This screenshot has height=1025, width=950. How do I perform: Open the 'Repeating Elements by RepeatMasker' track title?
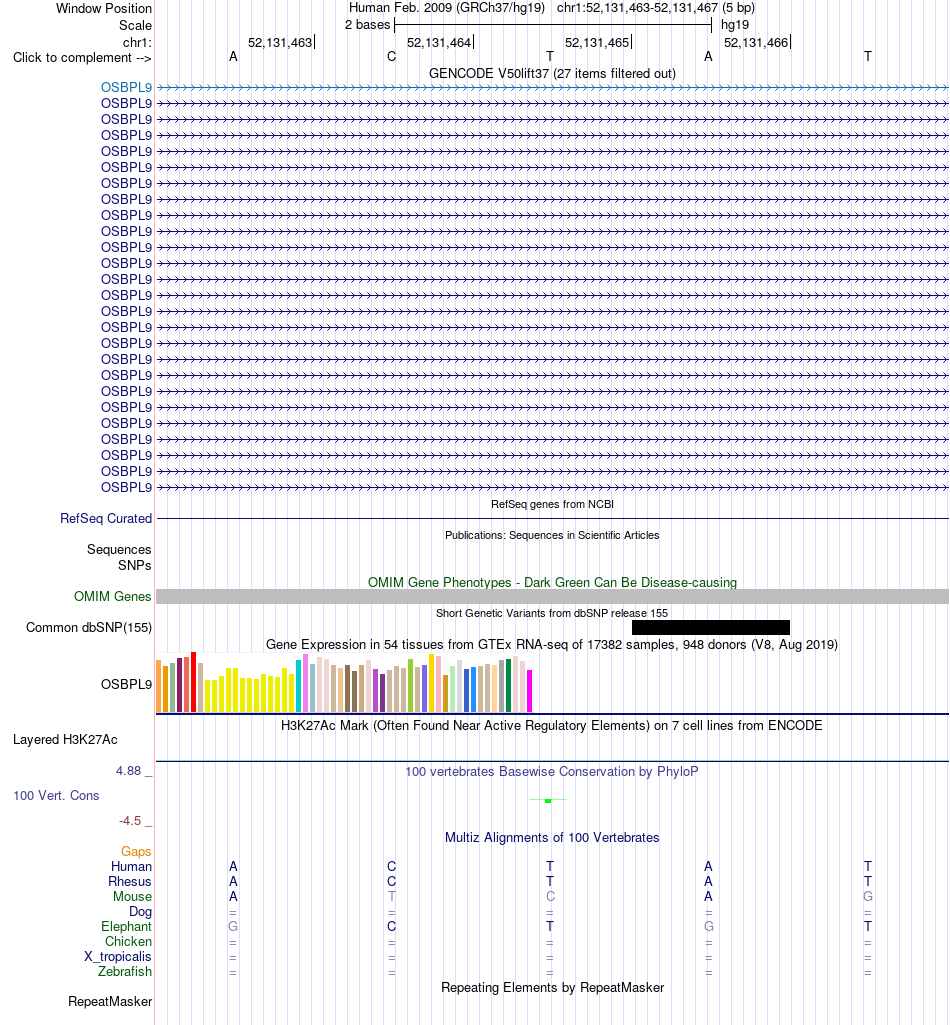tap(552, 988)
